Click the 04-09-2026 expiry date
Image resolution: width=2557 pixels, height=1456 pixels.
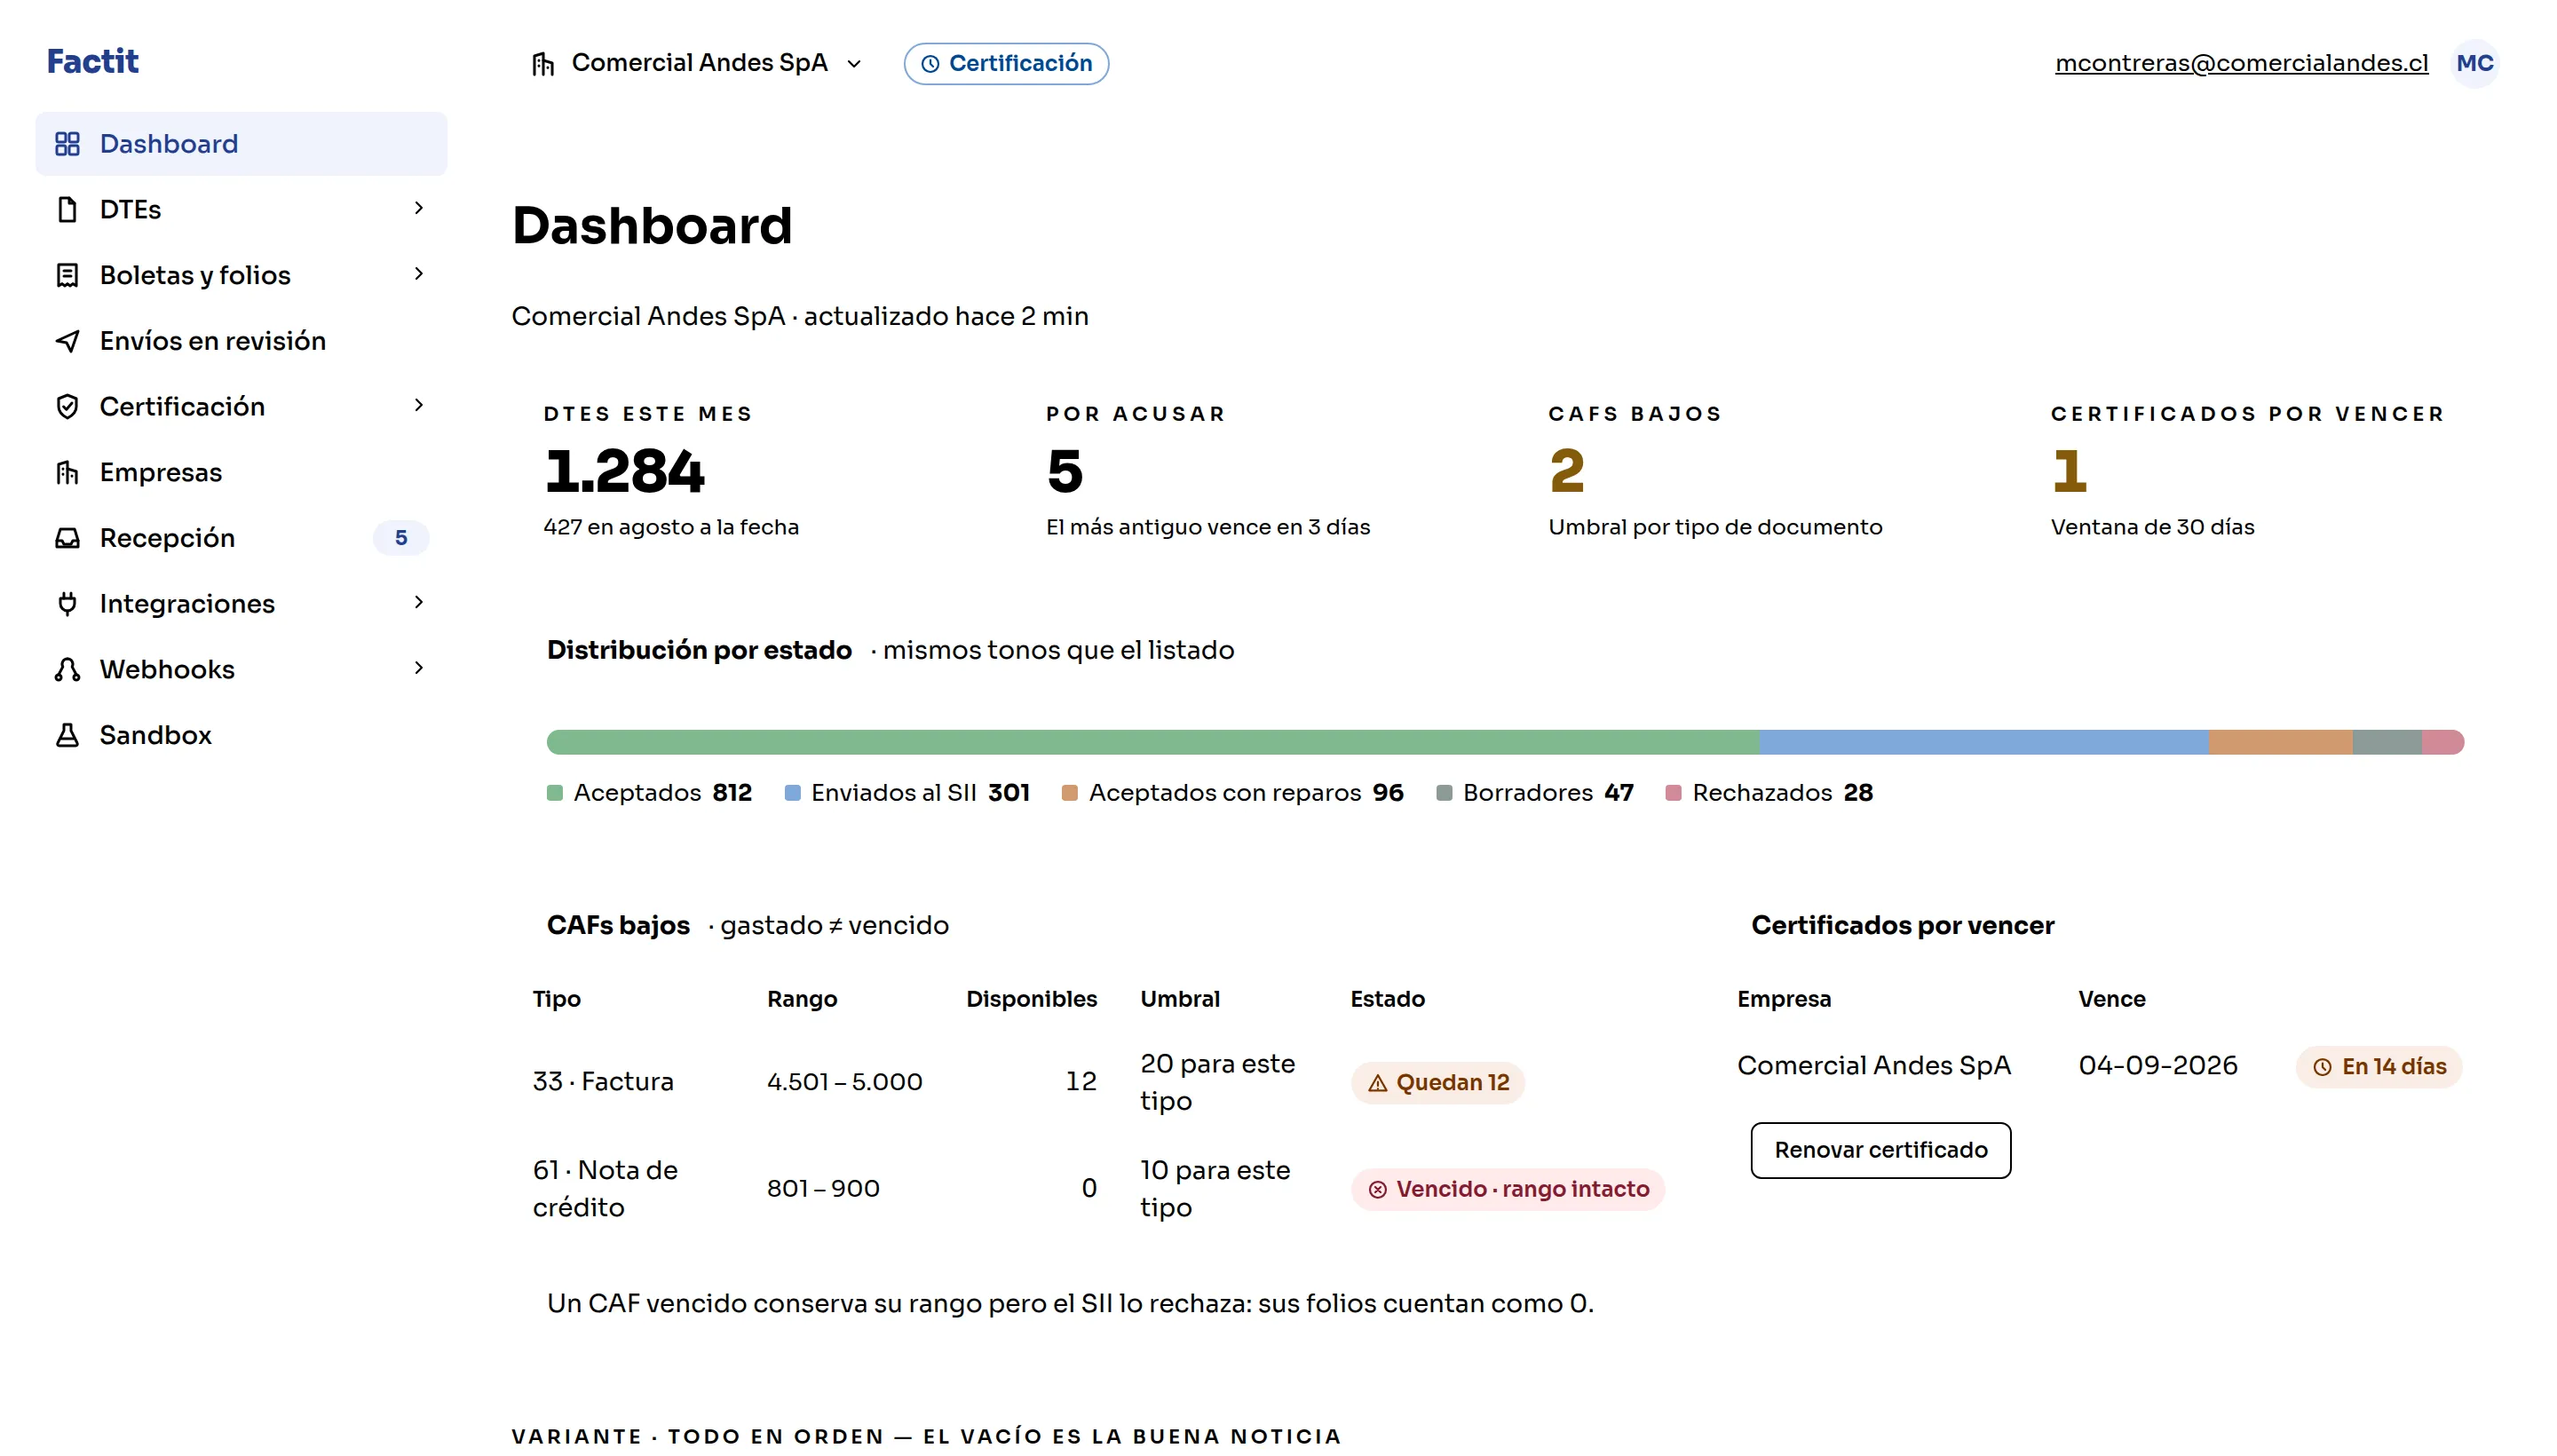(x=2157, y=1066)
